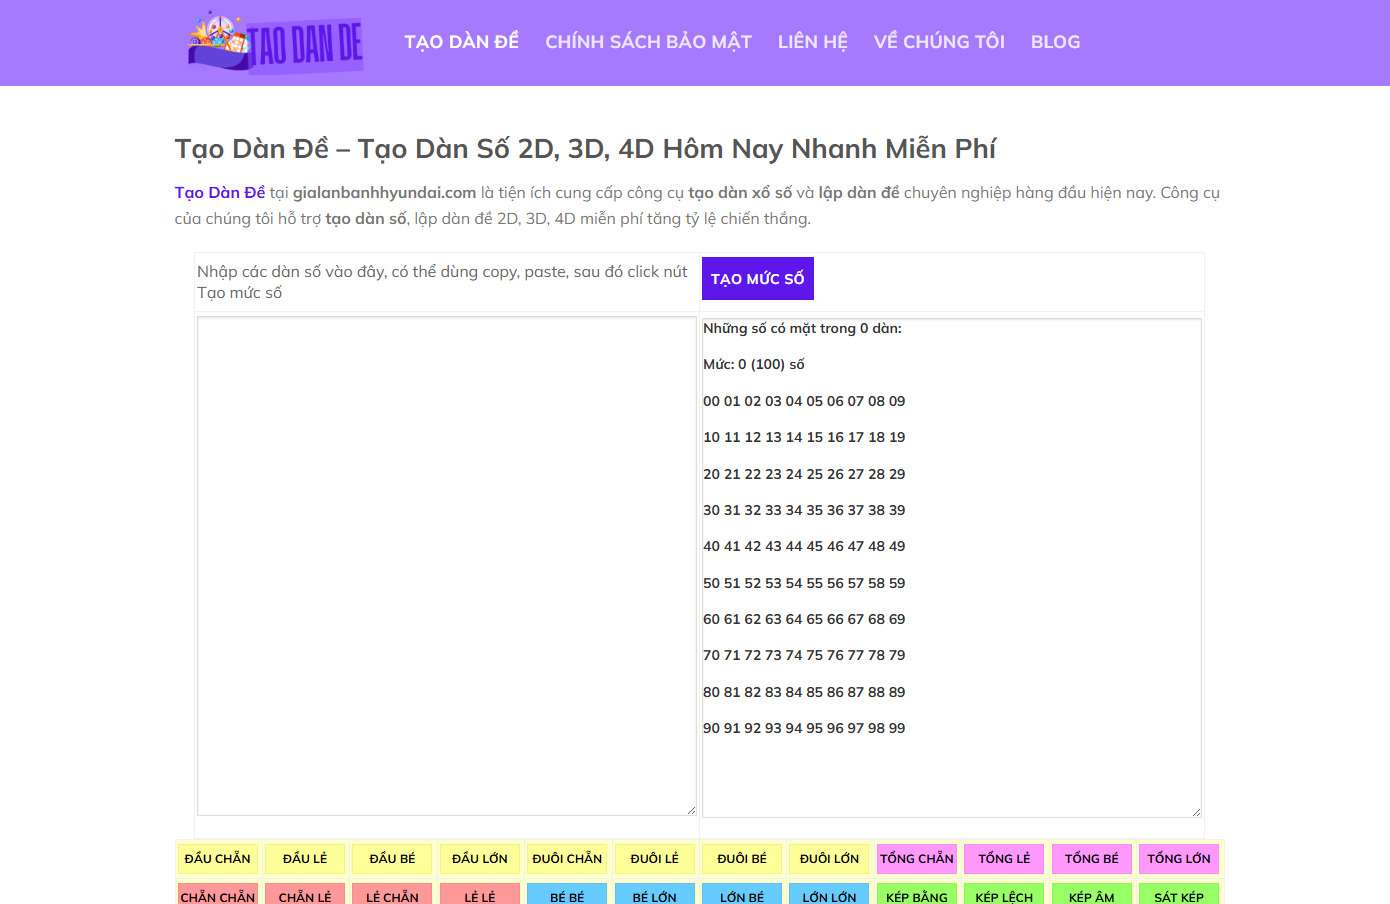Click inside the number input textarea

446,565
